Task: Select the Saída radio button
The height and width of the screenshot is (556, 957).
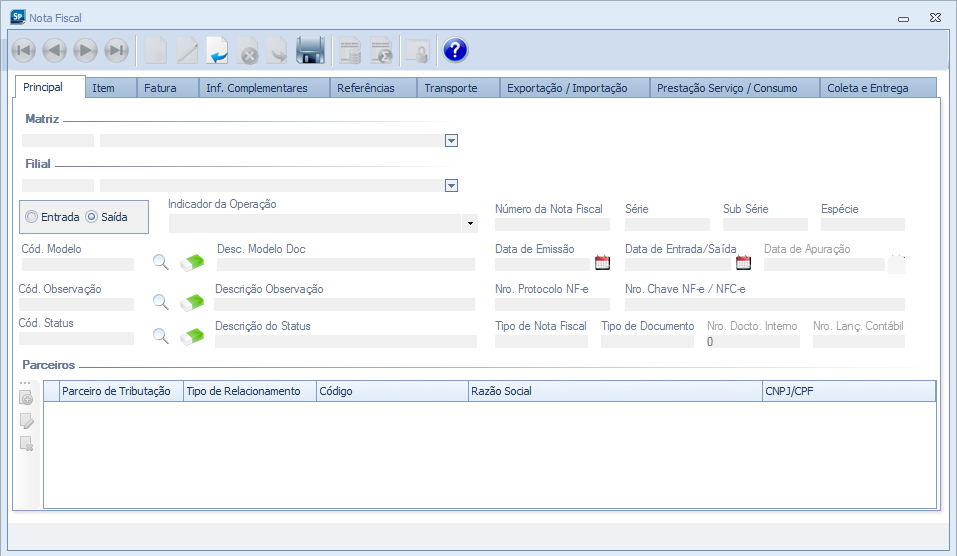Action: pyautogui.click(x=92, y=217)
